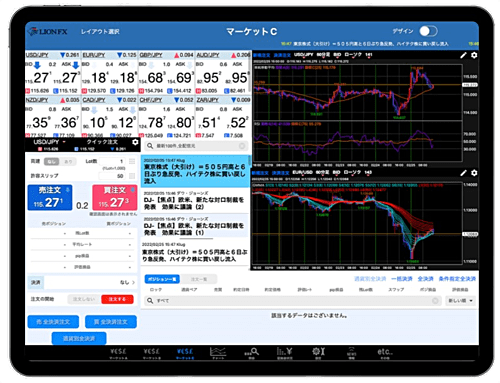Select the grey no-confirmation option in order start row
The height and width of the screenshot is (383, 500).
(84, 299)
